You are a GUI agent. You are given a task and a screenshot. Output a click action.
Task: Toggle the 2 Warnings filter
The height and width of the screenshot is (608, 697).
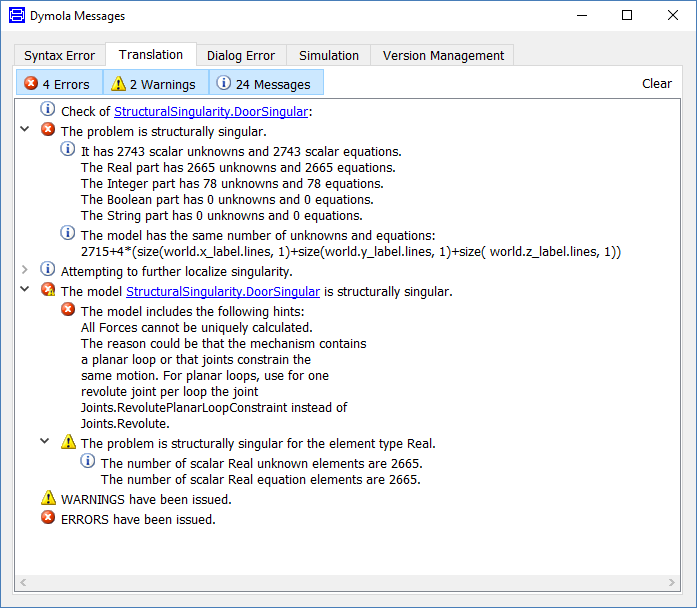click(156, 82)
